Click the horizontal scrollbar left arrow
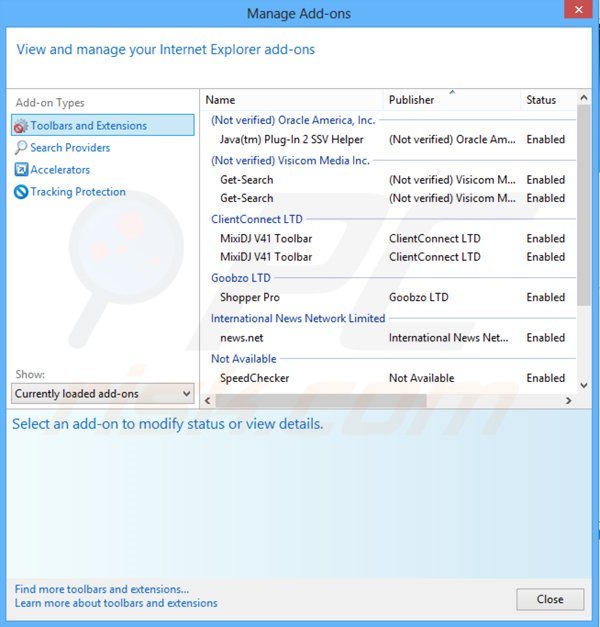Screen dimensions: 600x627 [207, 400]
